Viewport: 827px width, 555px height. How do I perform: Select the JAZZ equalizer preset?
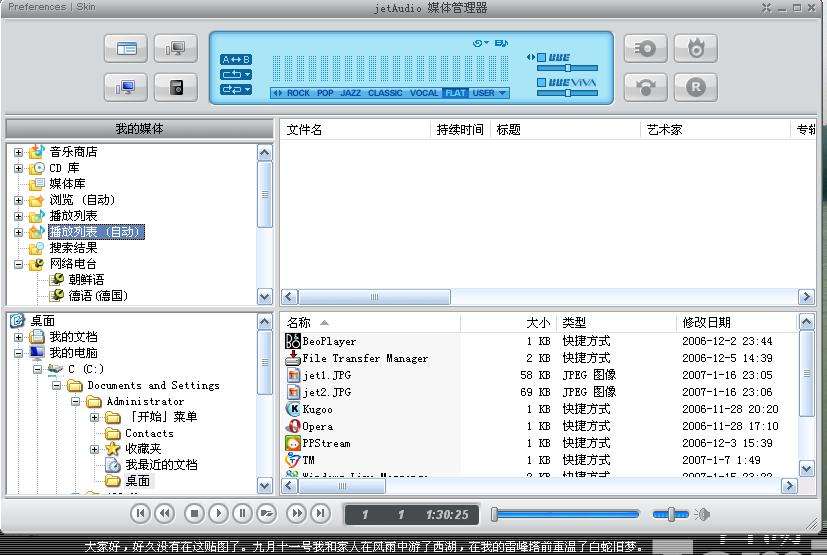350,93
